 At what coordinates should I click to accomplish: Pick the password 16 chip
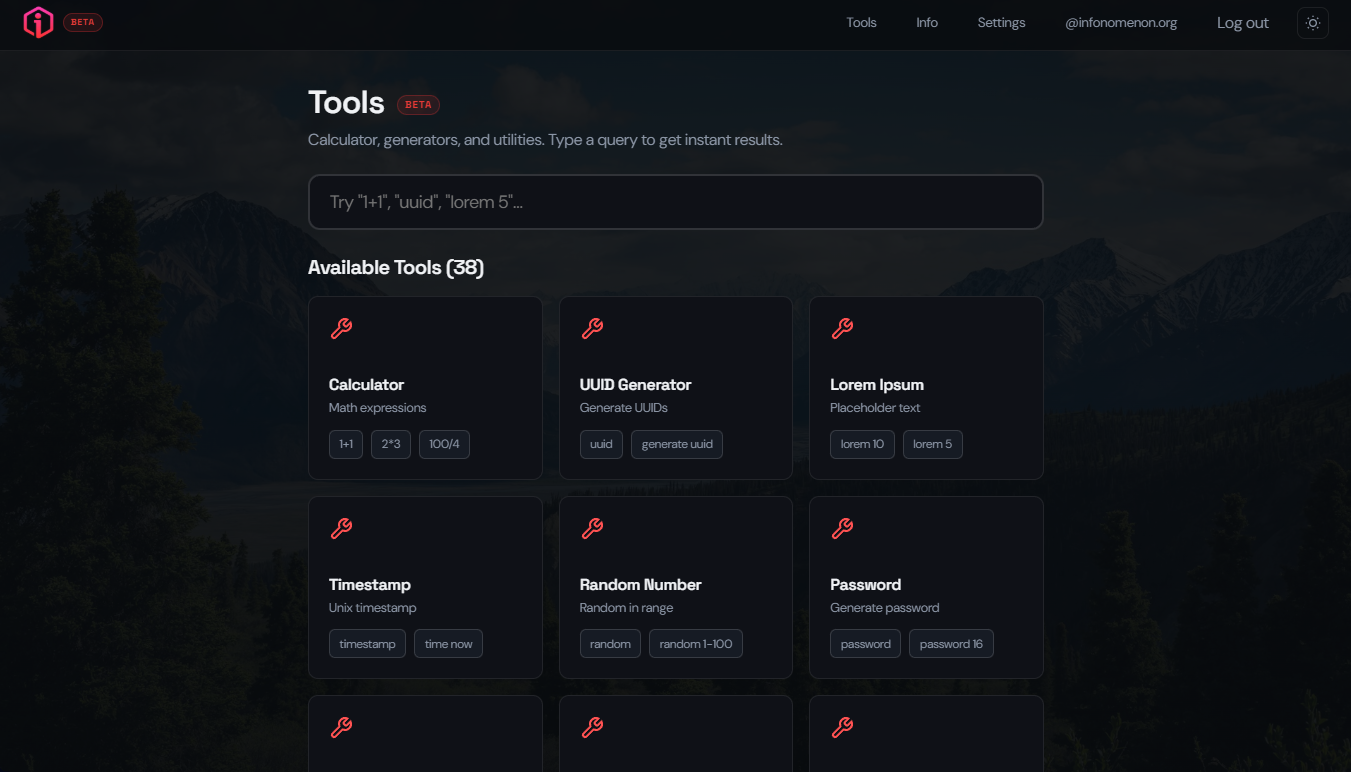click(951, 644)
